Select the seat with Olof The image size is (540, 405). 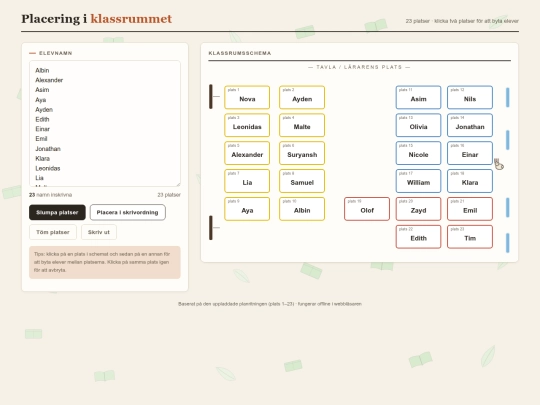coord(367,209)
